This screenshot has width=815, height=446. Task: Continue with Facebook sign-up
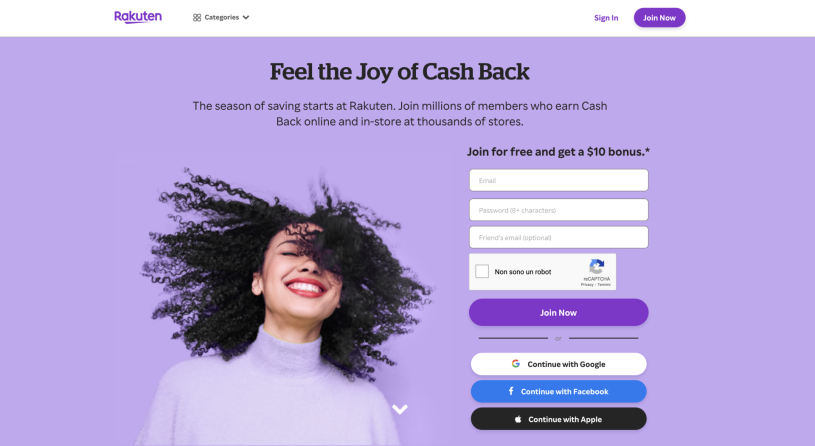click(558, 391)
